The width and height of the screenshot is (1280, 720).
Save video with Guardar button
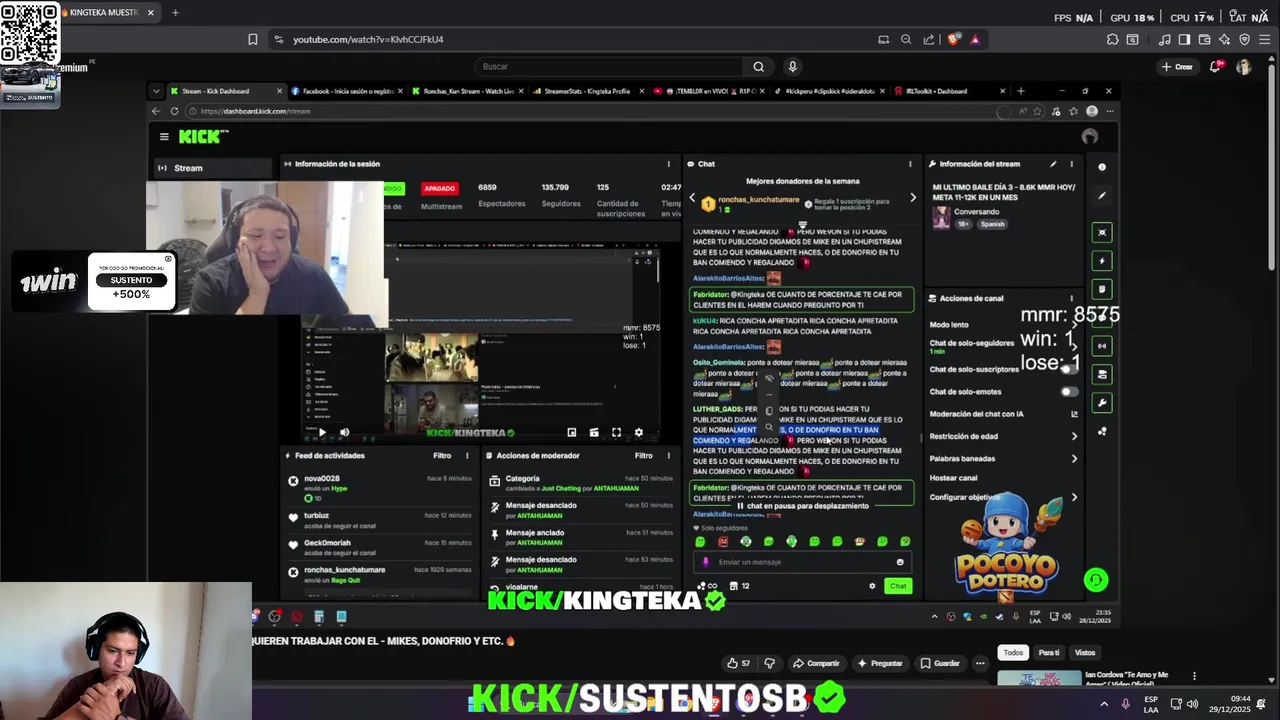pyautogui.click(x=941, y=663)
